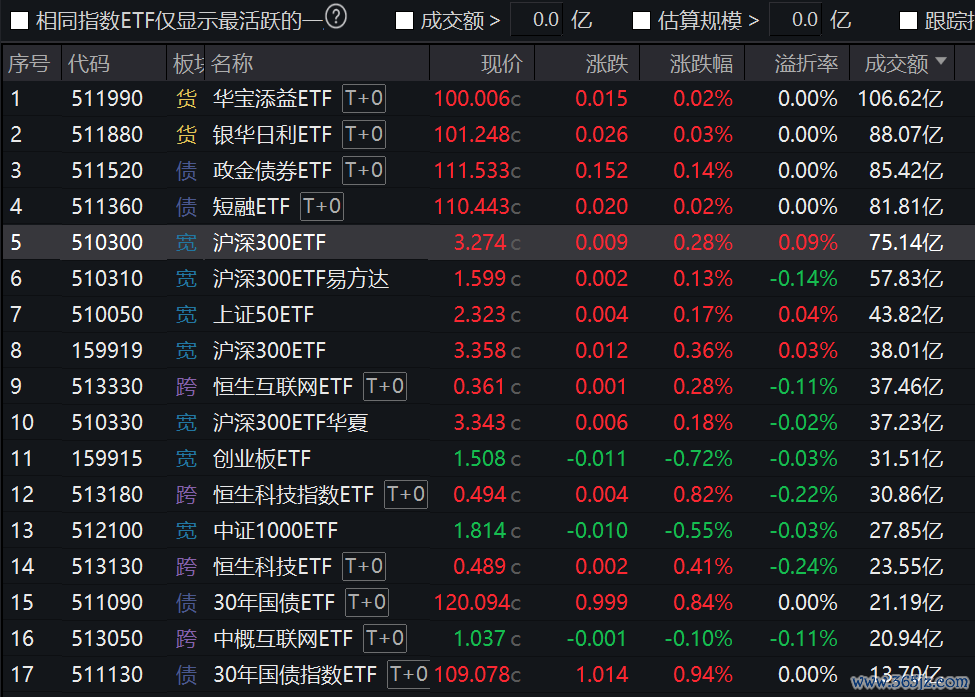The width and height of the screenshot is (975, 697).
Task: Click change value 0.999 in row 15
Action: [x=601, y=603]
